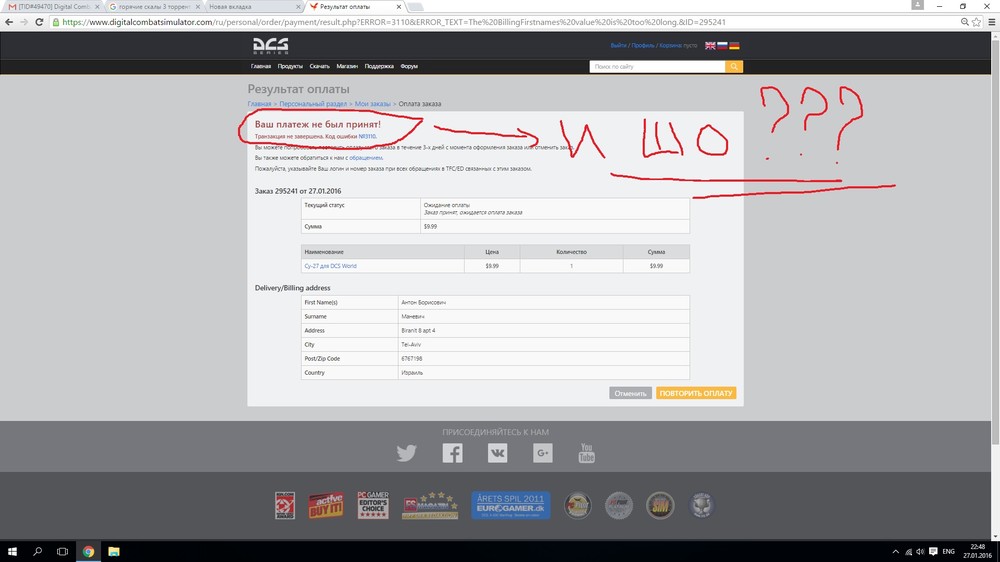Click error code NR3110 link
The height and width of the screenshot is (562, 1000).
[367, 137]
